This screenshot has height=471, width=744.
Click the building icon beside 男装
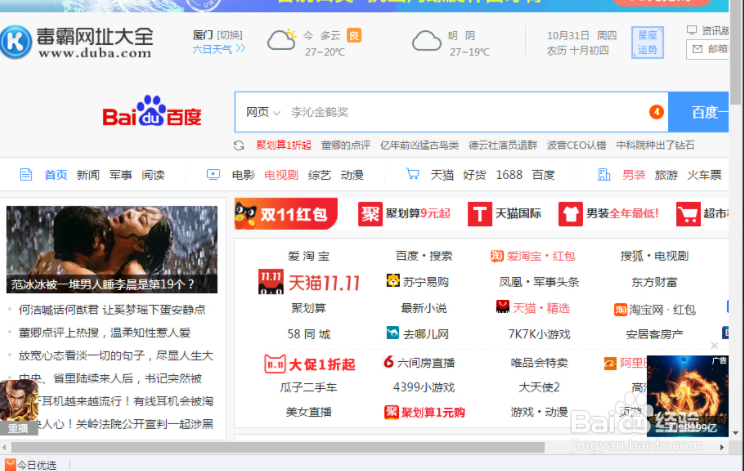(604, 175)
